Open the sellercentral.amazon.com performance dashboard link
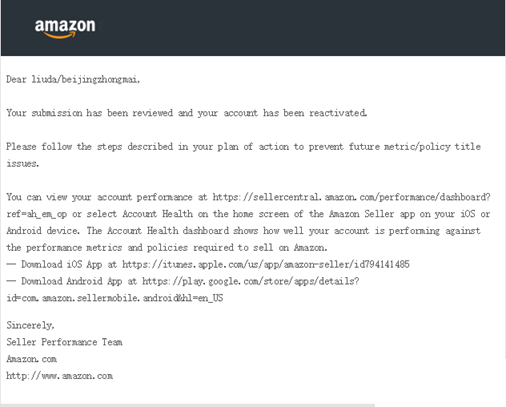Screen dimensions: 506x407 [352, 197]
